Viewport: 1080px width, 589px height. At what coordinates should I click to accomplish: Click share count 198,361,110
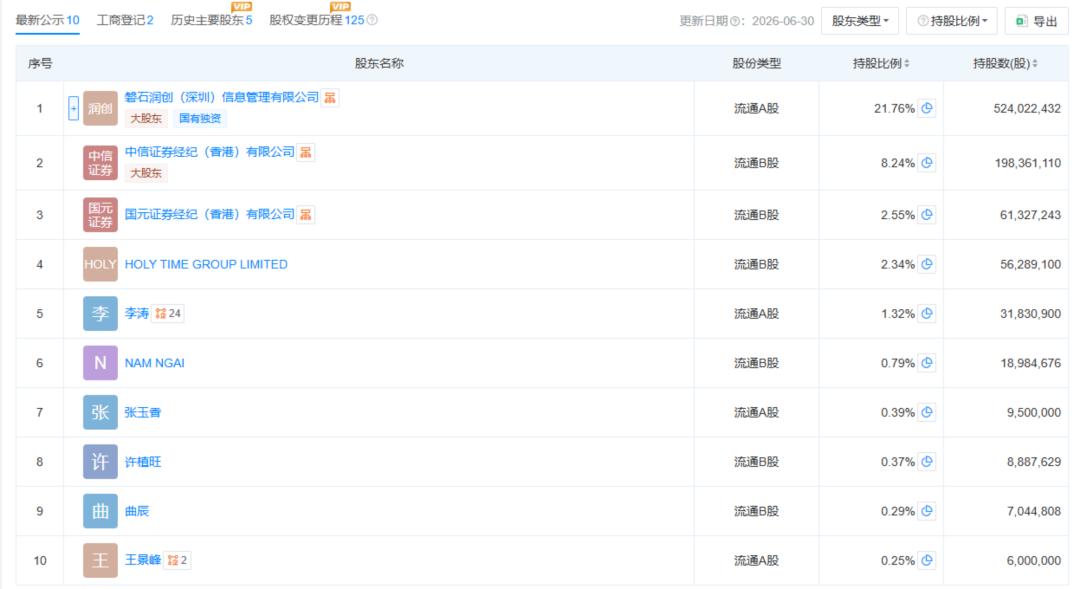click(1028, 163)
